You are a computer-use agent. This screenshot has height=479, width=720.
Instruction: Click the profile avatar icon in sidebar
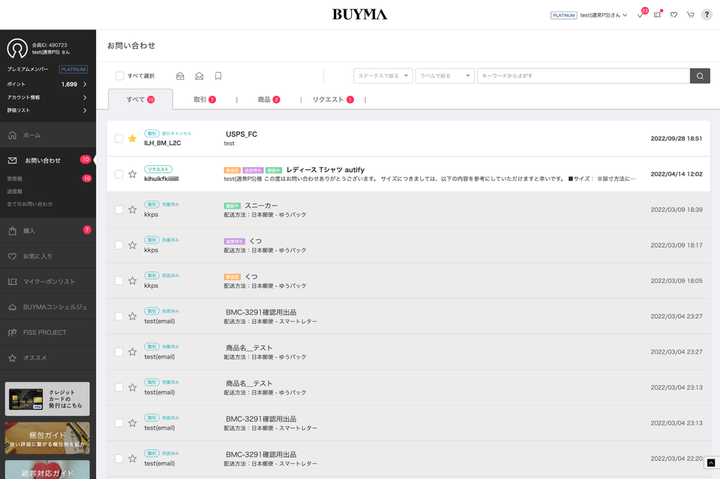(17, 48)
